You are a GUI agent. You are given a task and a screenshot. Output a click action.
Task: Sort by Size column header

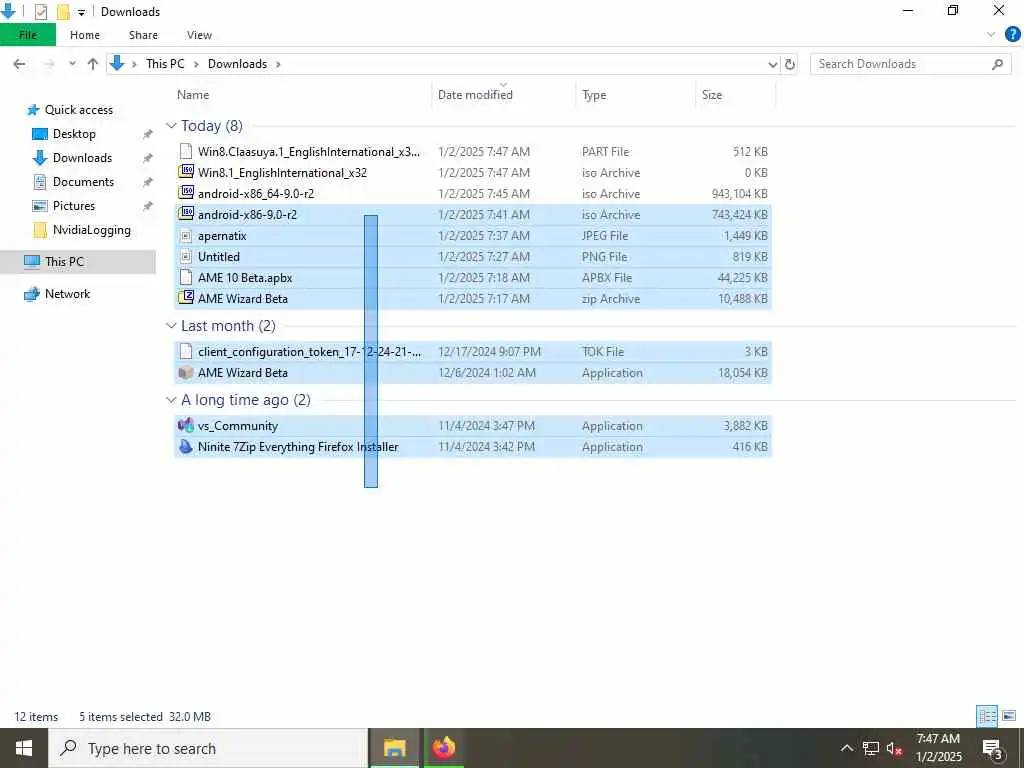(712, 95)
